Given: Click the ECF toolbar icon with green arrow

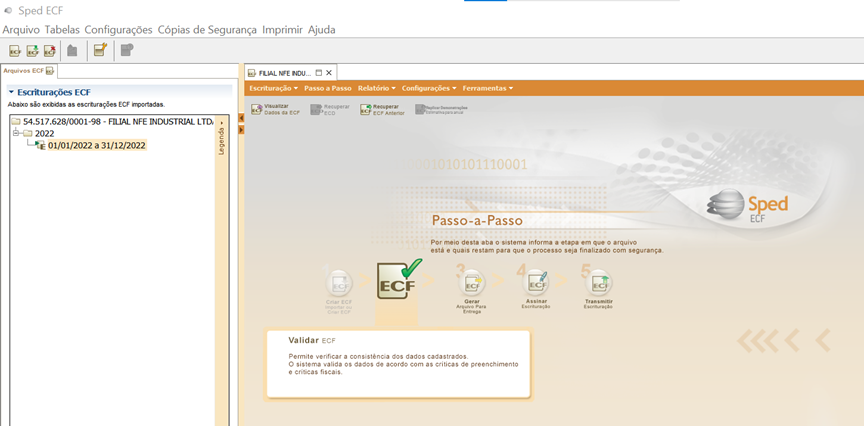Looking at the screenshot, I should 33,51.
